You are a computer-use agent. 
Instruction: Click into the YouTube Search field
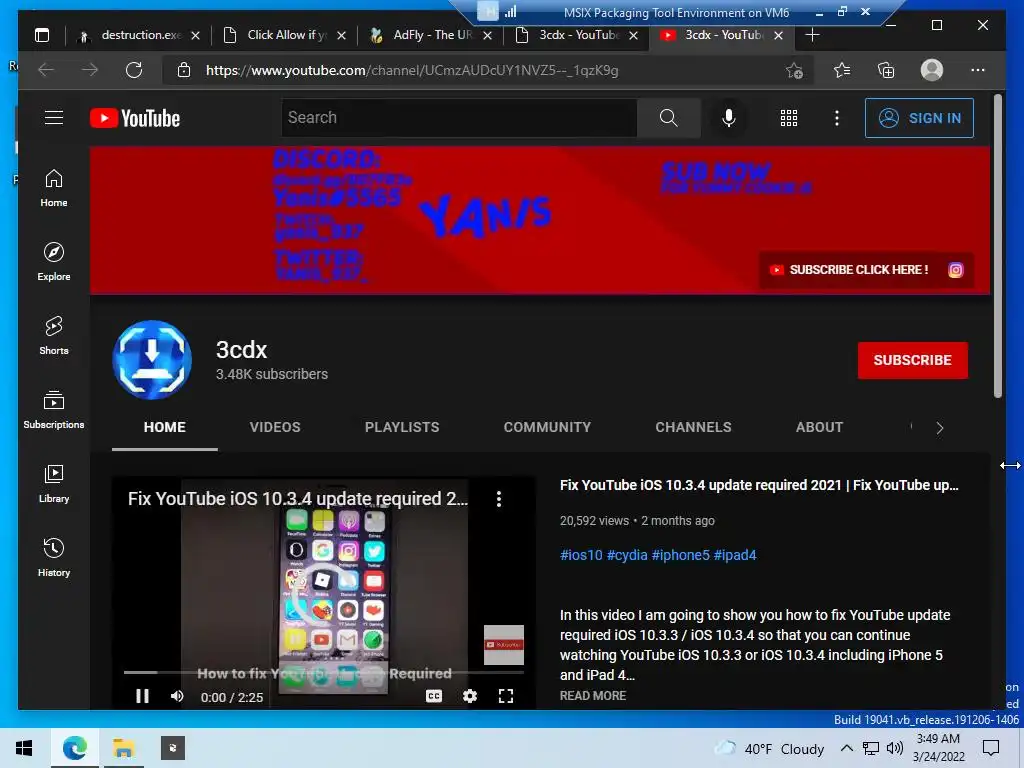(459, 118)
